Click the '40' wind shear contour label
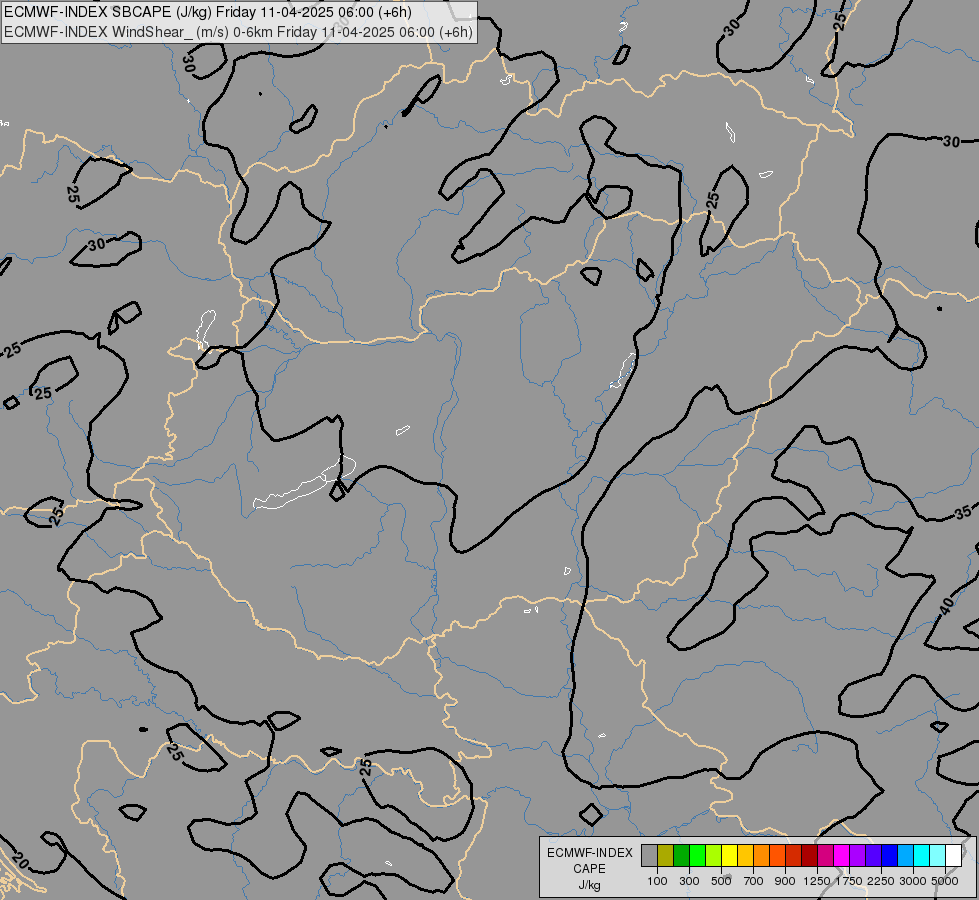979x900 pixels. [x=947, y=606]
